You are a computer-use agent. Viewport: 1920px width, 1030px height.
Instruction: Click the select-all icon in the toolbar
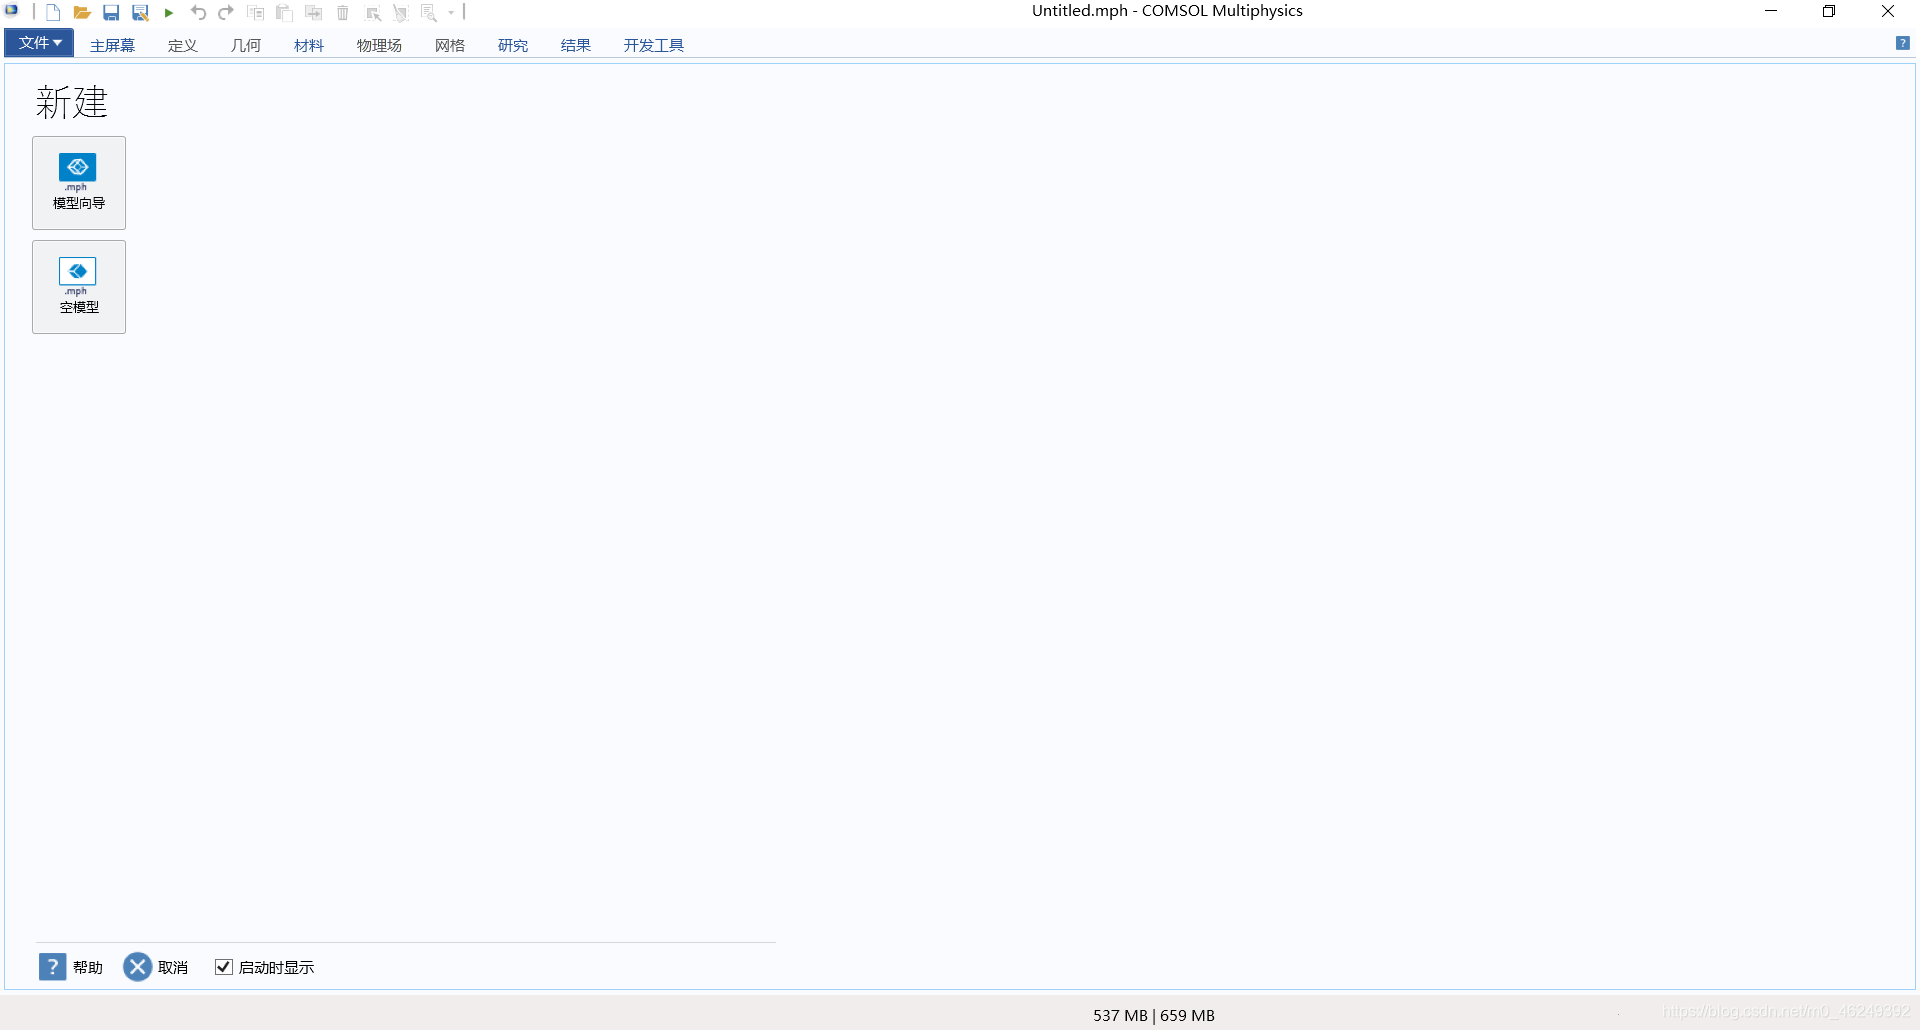pyautogui.click(x=373, y=13)
